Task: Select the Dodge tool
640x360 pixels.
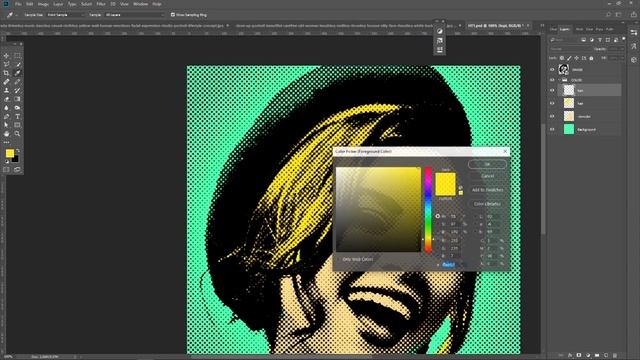Action: (x=17, y=108)
